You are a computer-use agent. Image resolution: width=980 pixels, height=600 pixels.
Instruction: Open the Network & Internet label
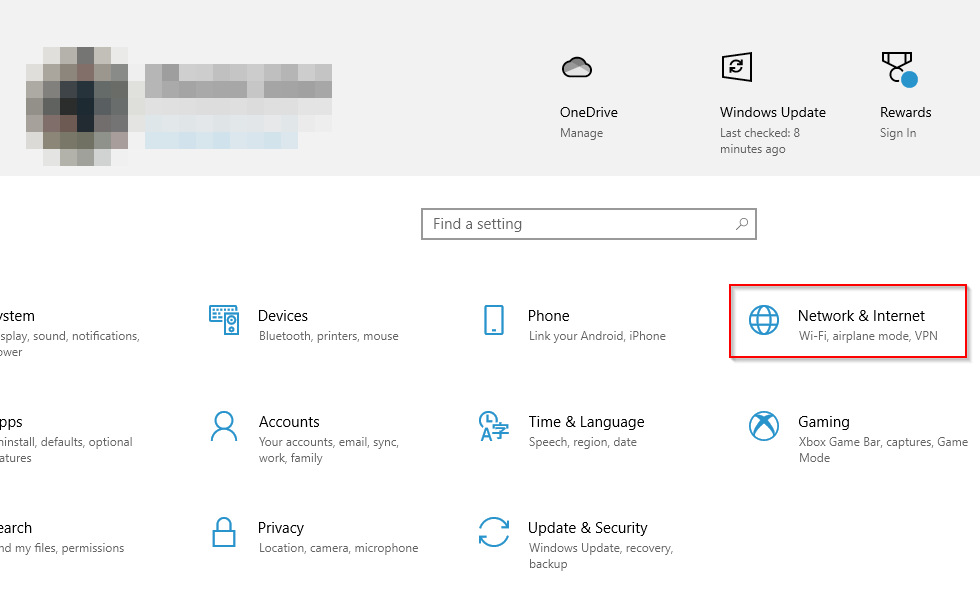861,316
